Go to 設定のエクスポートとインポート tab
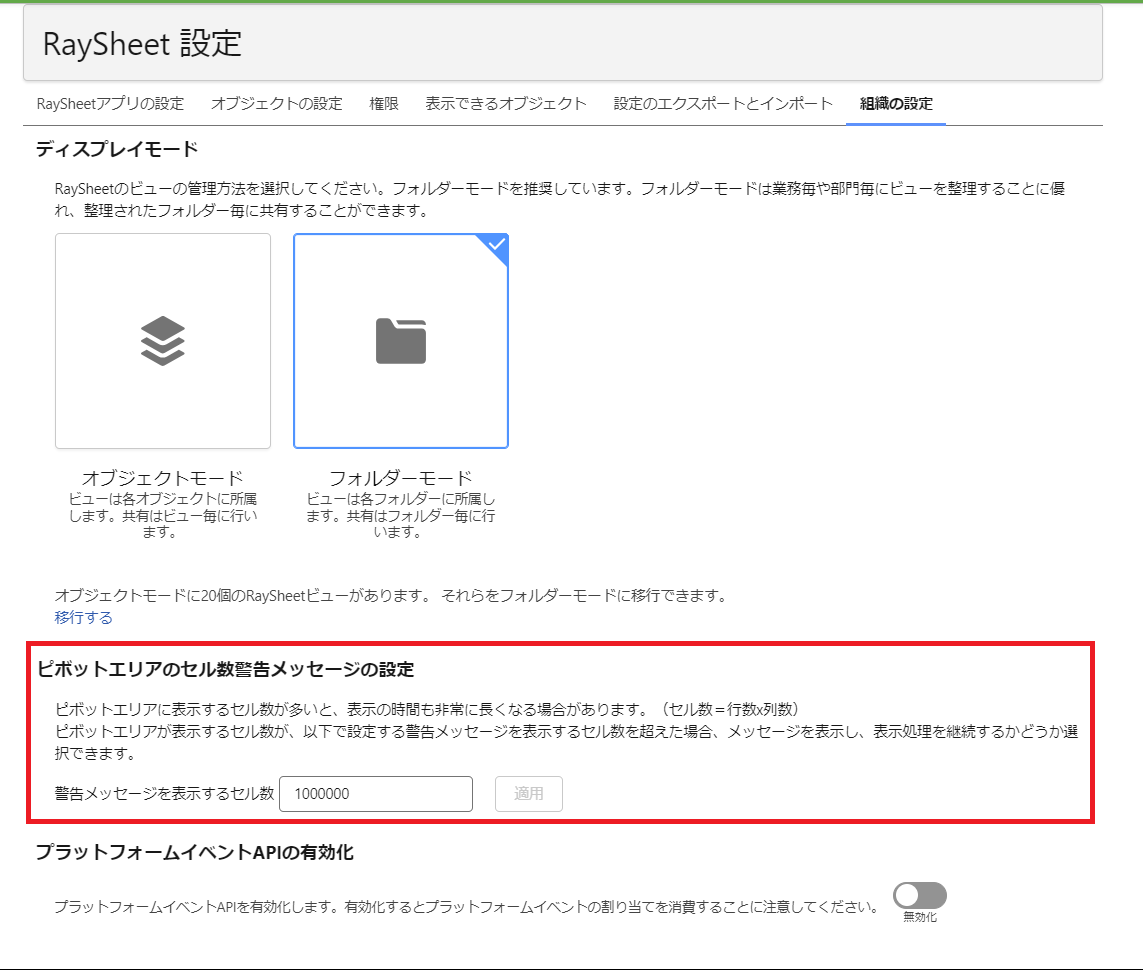1143x970 pixels. point(722,103)
